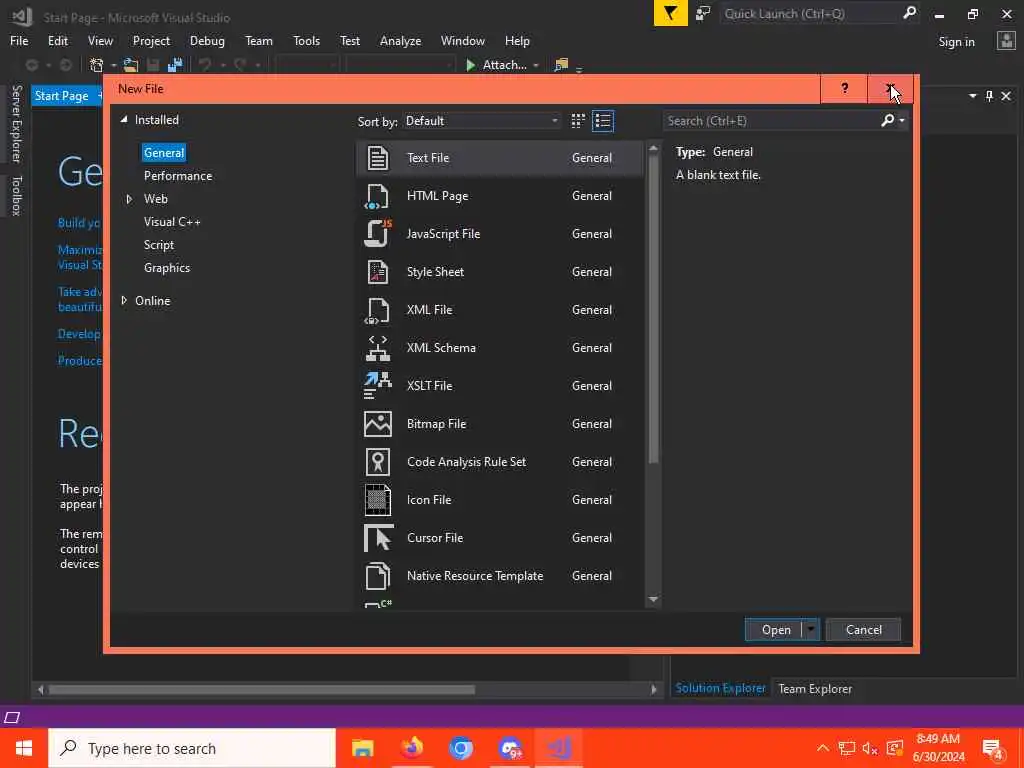Open the help question mark button
The image size is (1024, 768).
coord(844,89)
